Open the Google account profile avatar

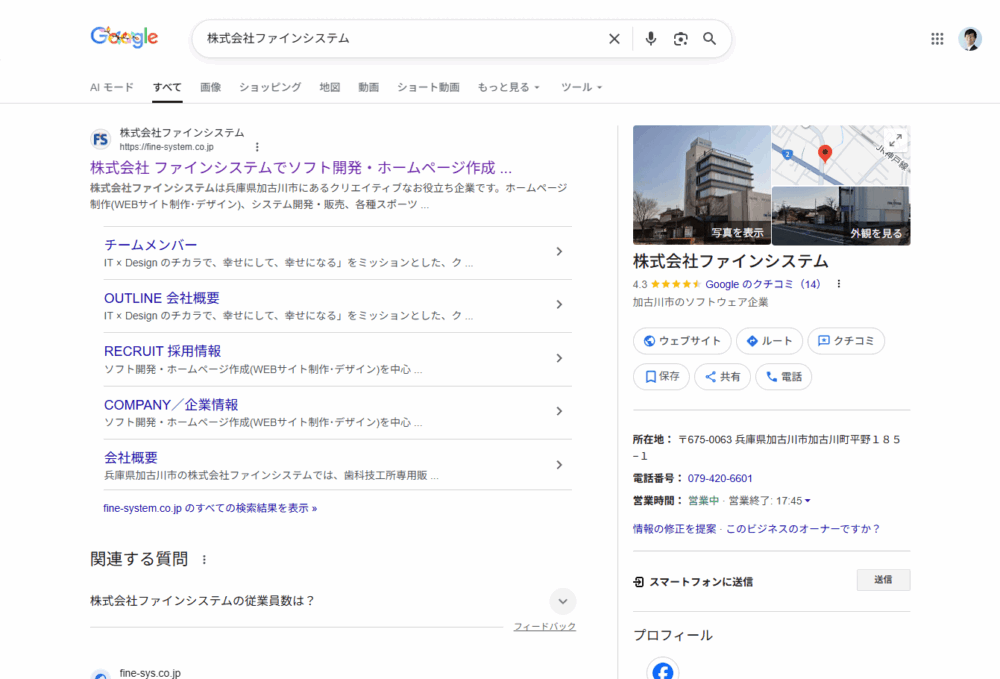pyautogui.click(x=970, y=39)
